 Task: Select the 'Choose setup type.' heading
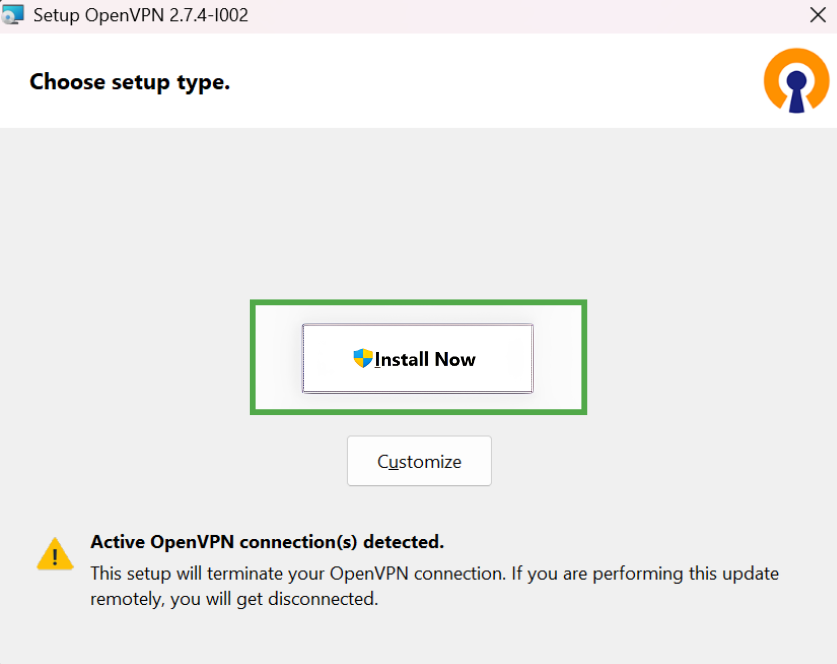pyautogui.click(x=130, y=82)
